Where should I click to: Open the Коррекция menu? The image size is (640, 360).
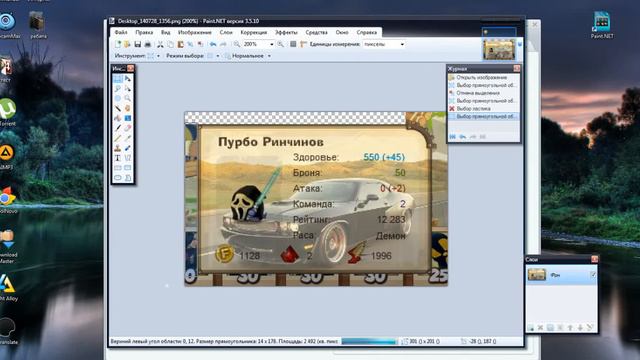pyautogui.click(x=253, y=32)
